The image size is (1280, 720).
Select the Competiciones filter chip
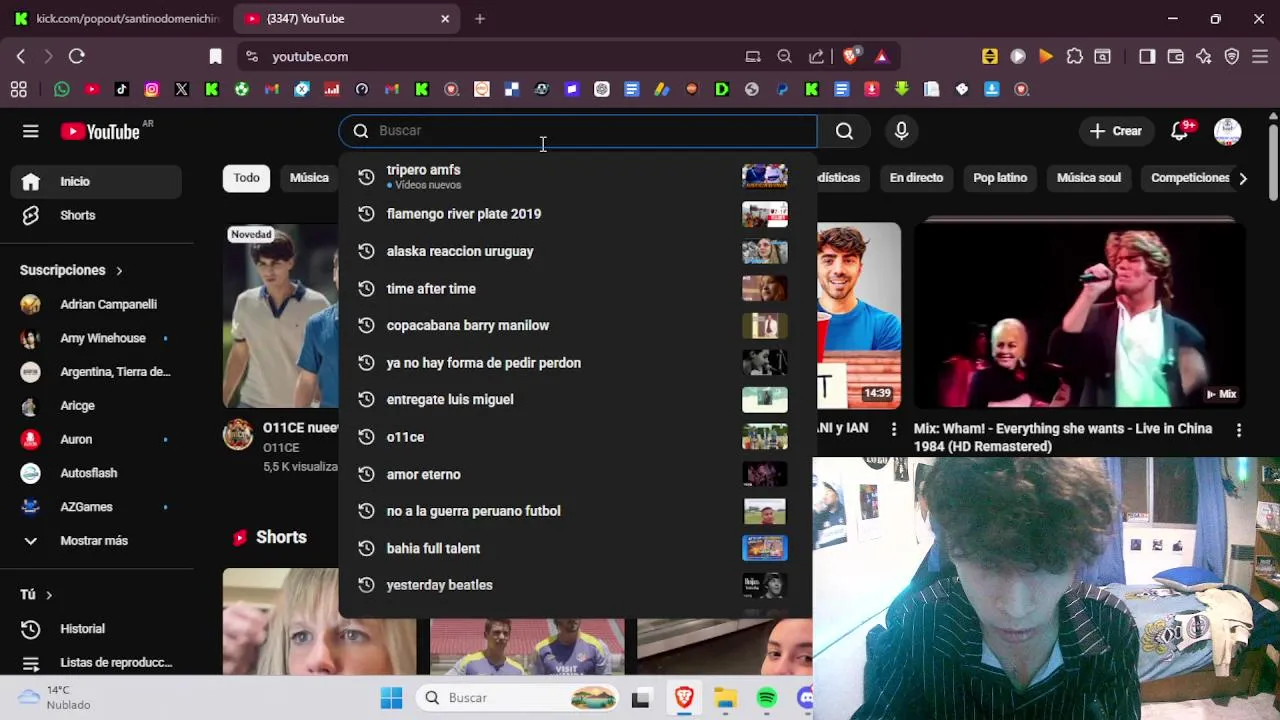1190,178
